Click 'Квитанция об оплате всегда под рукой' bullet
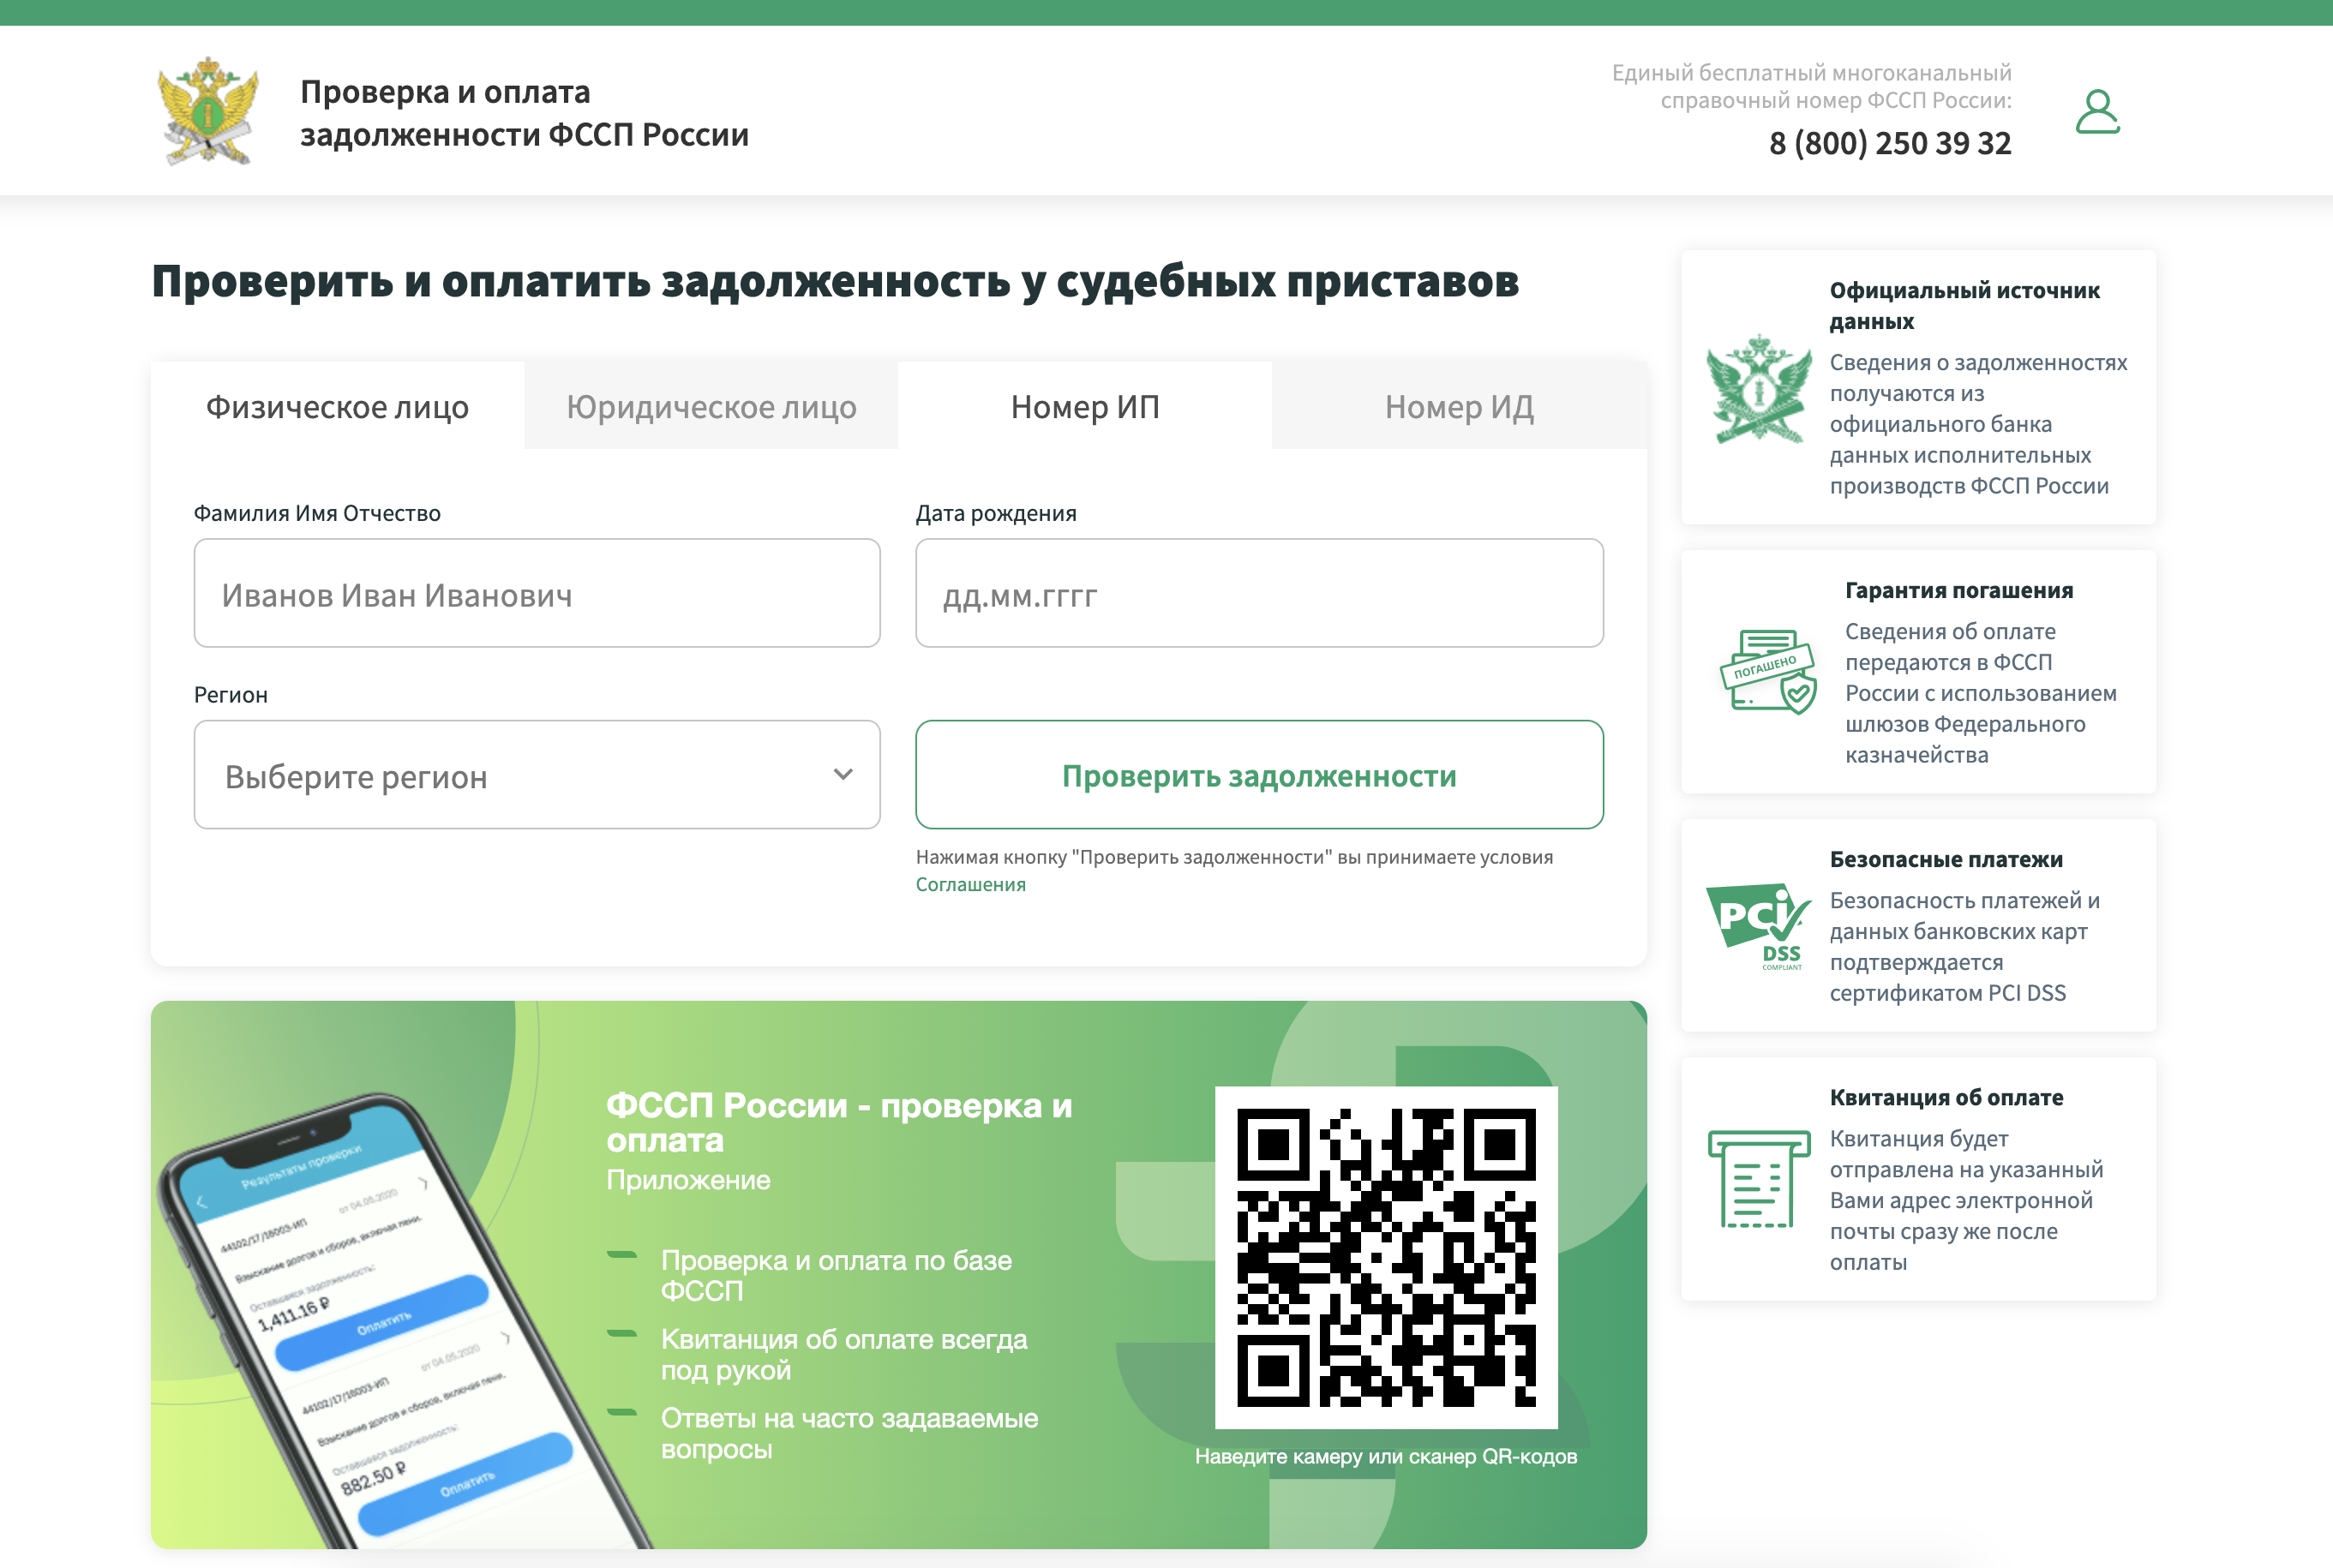Viewport: 2333px width, 1568px height. tap(844, 1354)
